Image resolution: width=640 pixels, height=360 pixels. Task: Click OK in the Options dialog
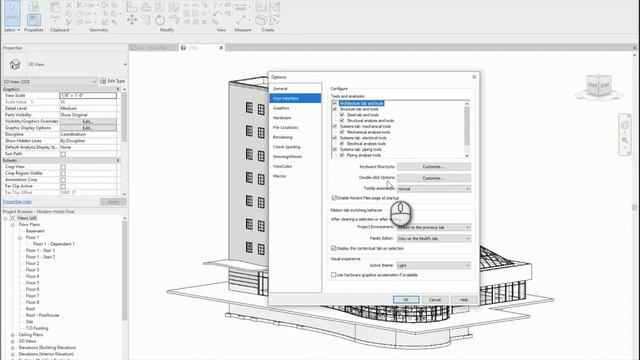tap(406, 300)
